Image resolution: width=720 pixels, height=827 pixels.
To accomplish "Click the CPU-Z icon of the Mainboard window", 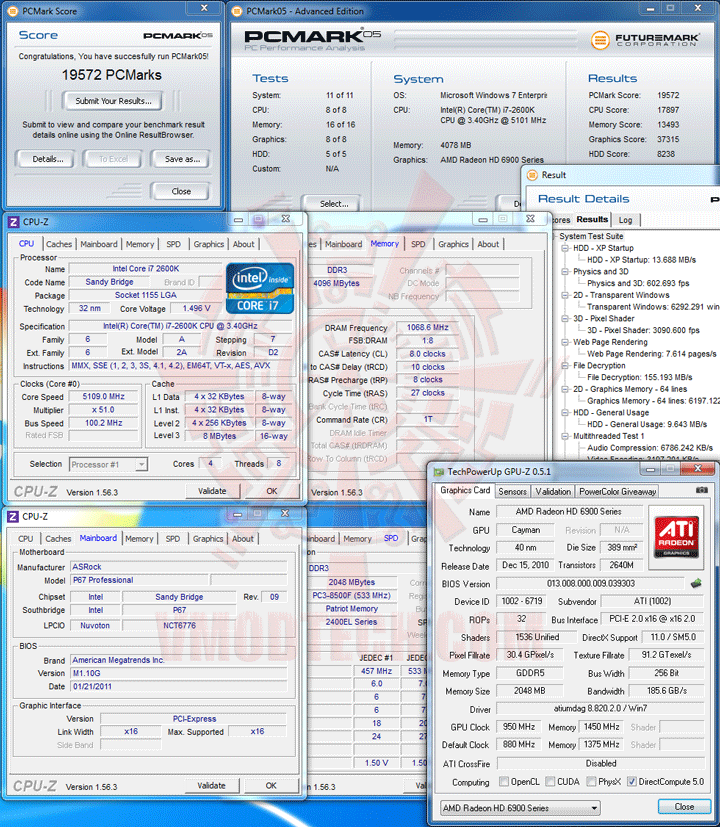I will point(13,516).
